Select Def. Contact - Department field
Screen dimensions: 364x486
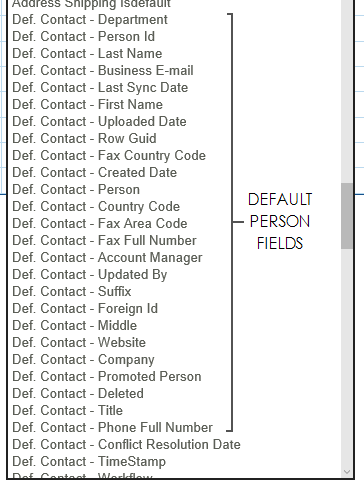(90, 19)
